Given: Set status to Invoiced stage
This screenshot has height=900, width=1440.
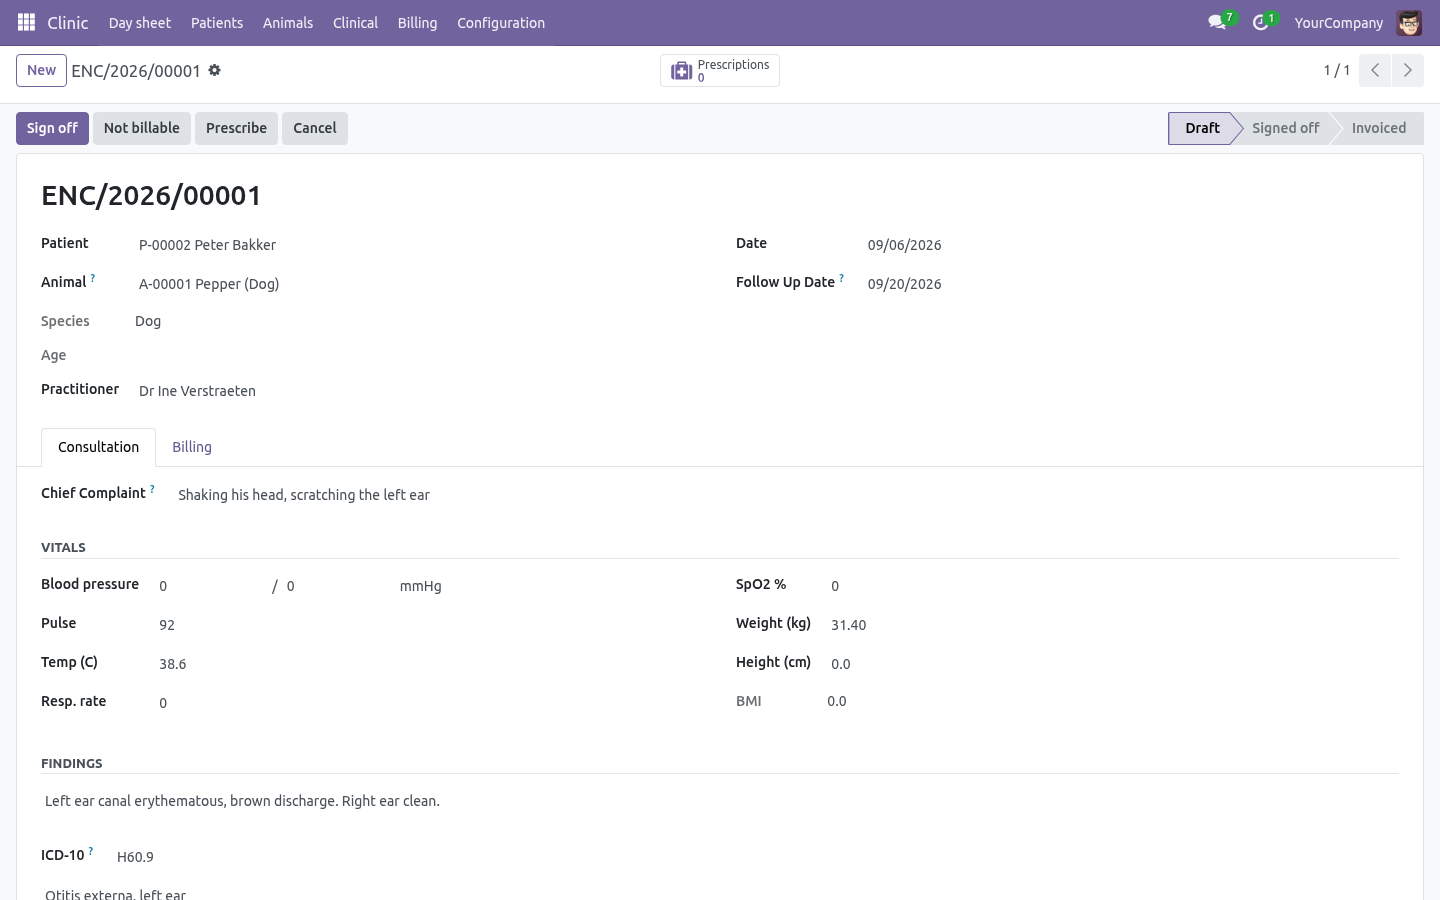Looking at the screenshot, I should click(1378, 128).
